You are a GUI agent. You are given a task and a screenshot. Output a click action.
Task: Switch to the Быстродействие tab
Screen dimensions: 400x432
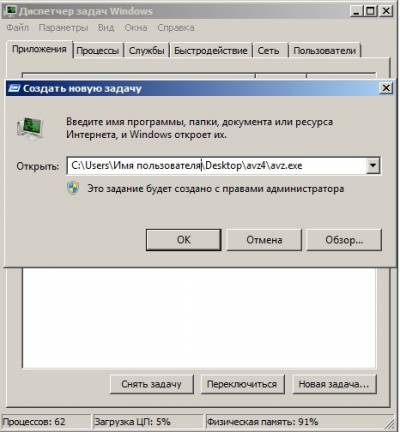211,51
